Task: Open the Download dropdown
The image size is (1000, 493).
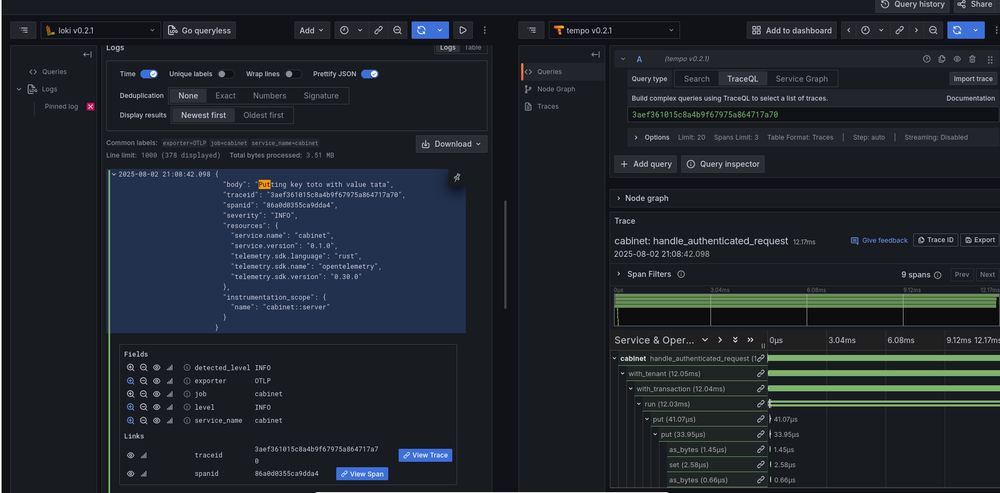Action: [452, 144]
